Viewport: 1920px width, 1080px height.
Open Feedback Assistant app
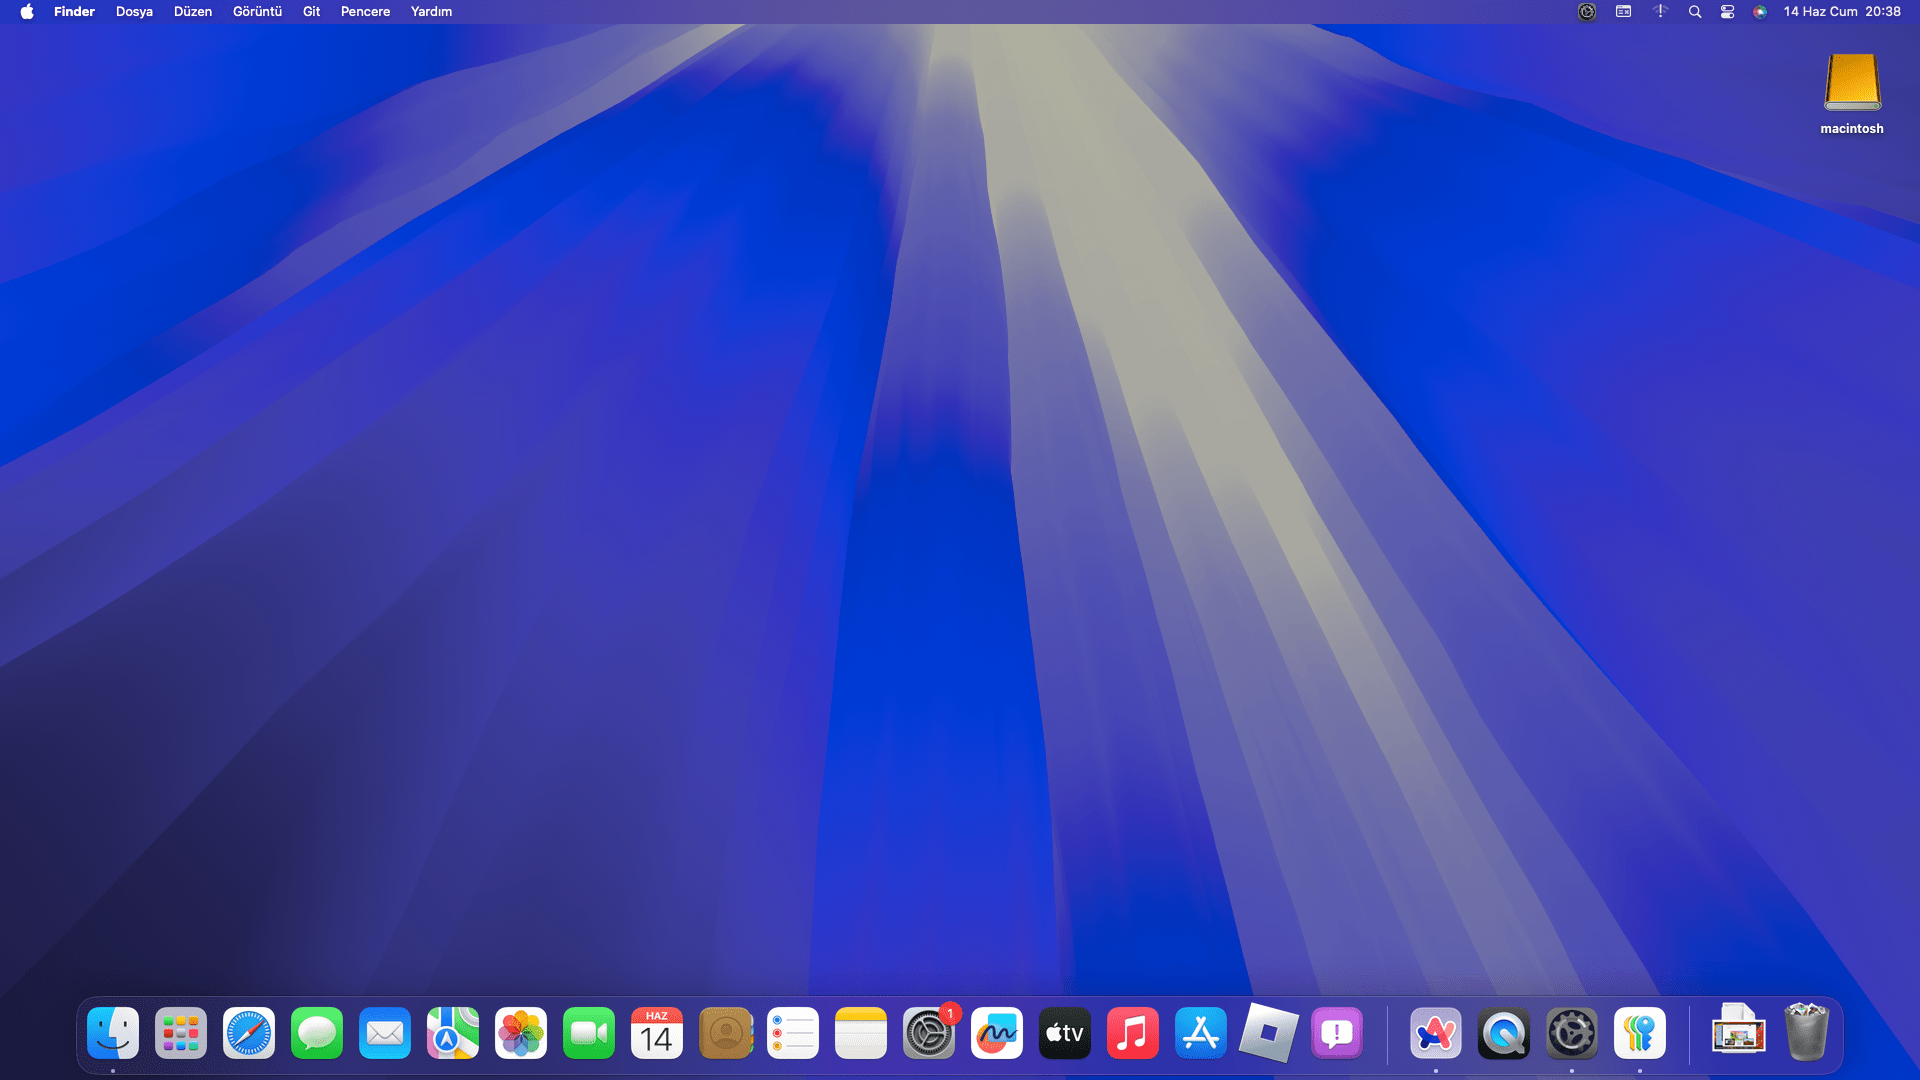[1337, 1033]
